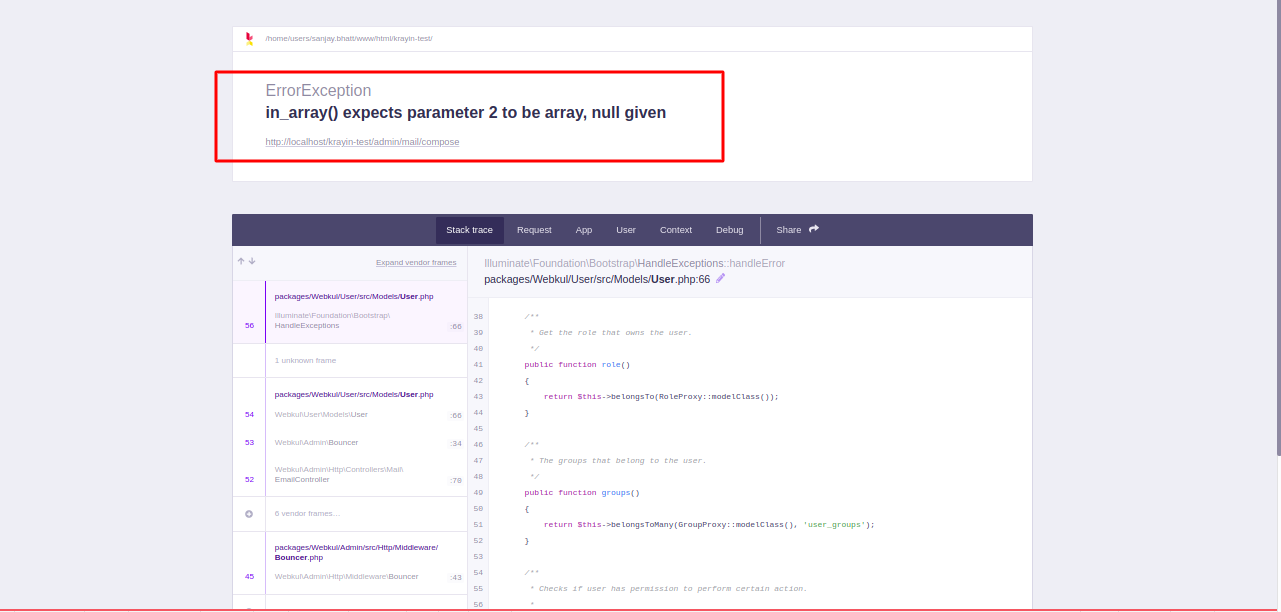Viewport: 1281px width, 612px height.
Task: Click "Expand vendor frames" to show hidden frames
Action: (x=415, y=262)
